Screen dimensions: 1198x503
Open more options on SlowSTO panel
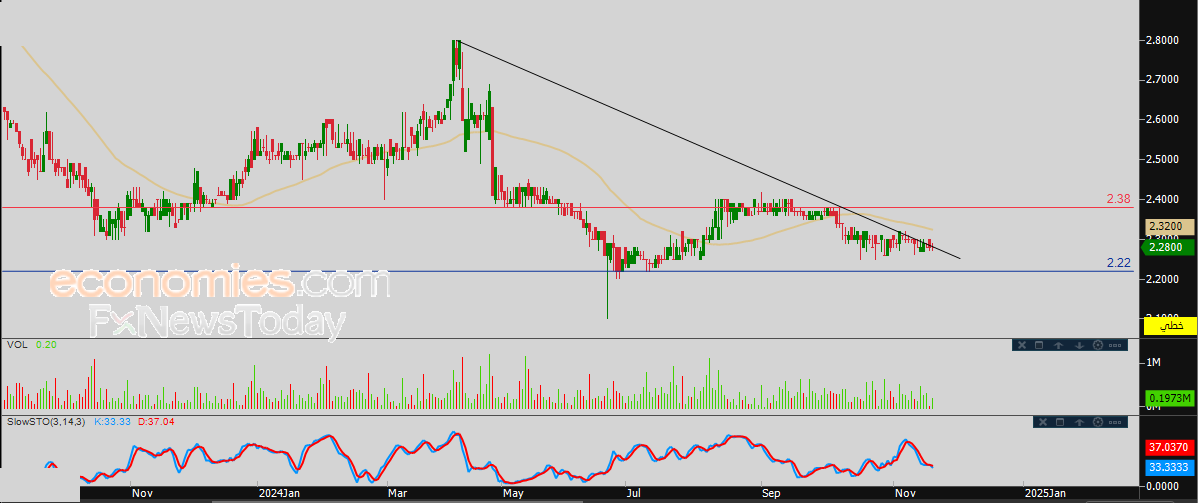point(1115,422)
